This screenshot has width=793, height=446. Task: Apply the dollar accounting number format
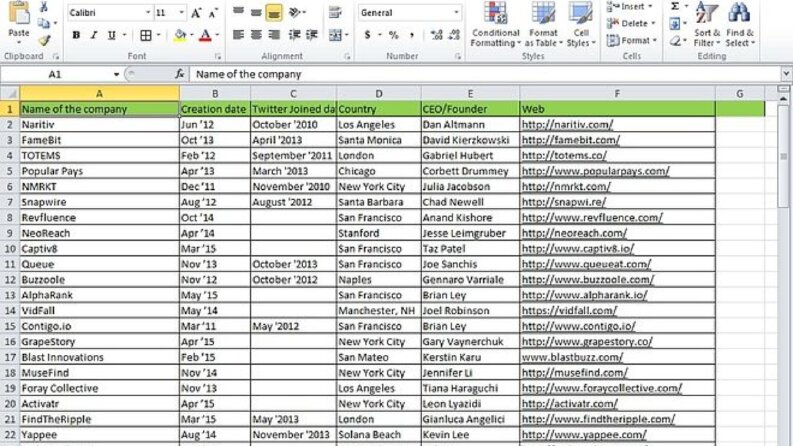[x=367, y=35]
